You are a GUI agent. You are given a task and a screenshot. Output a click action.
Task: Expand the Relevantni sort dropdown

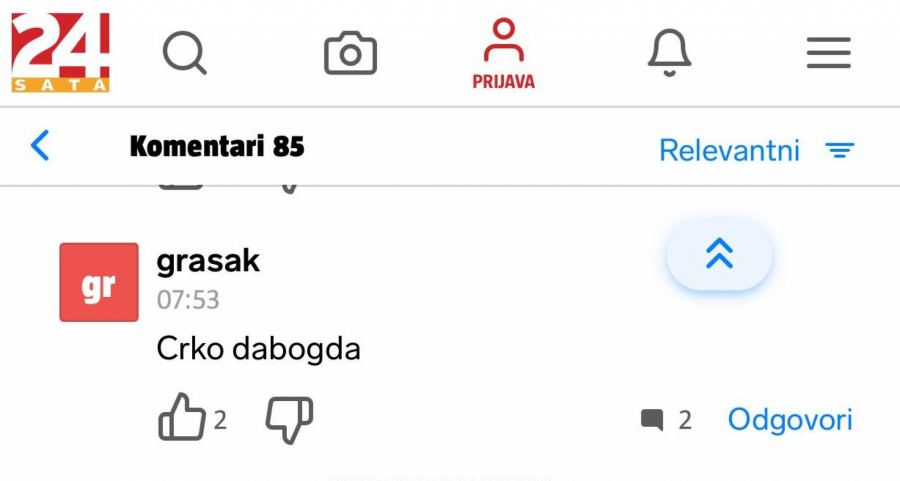[729, 150]
